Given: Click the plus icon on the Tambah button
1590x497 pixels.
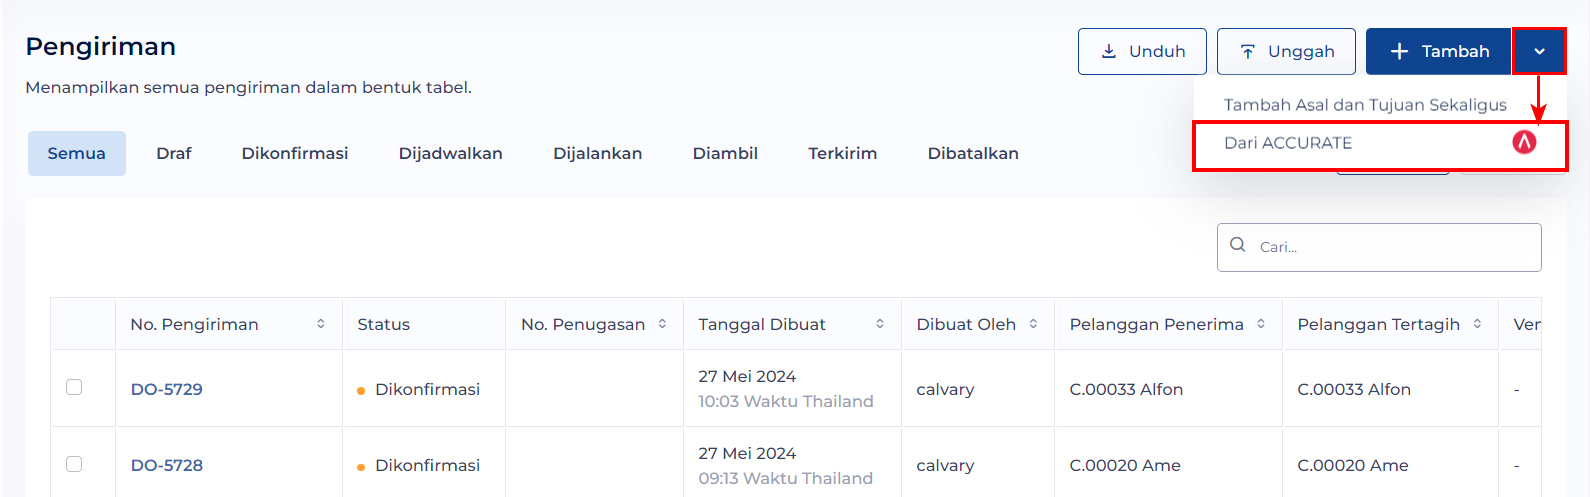Looking at the screenshot, I should click(x=1399, y=51).
